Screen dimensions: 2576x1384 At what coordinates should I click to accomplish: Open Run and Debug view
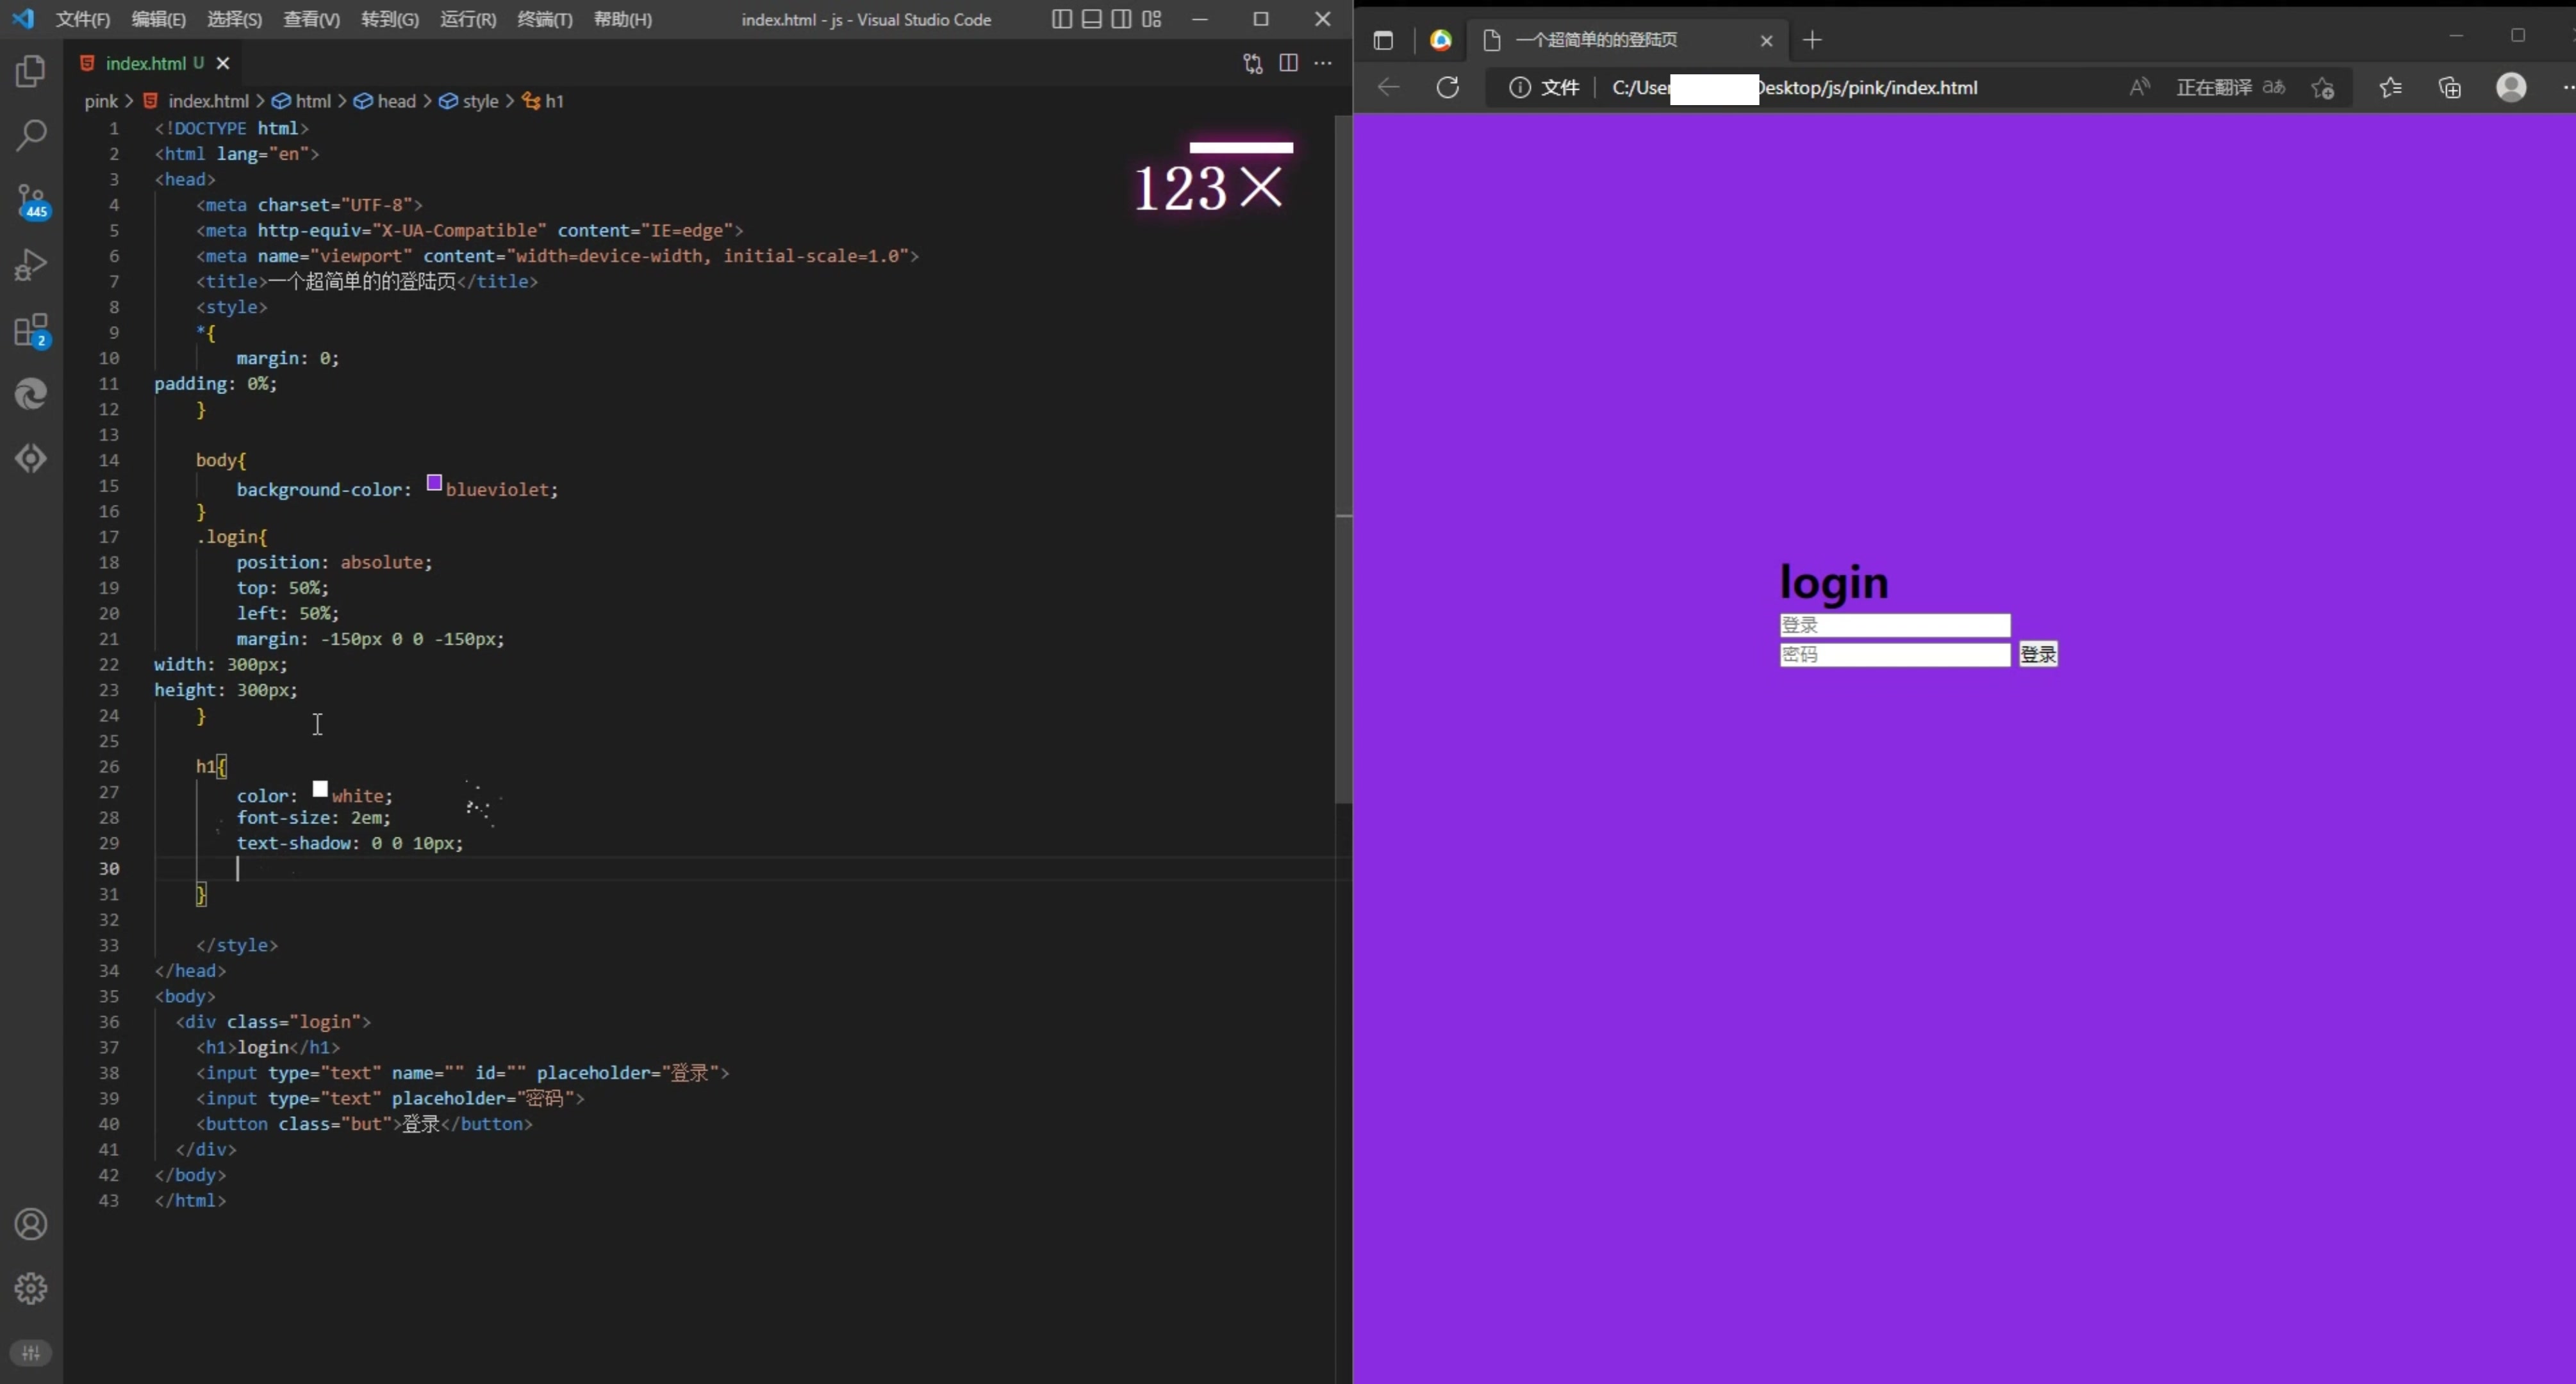click(x=31, y=264)
